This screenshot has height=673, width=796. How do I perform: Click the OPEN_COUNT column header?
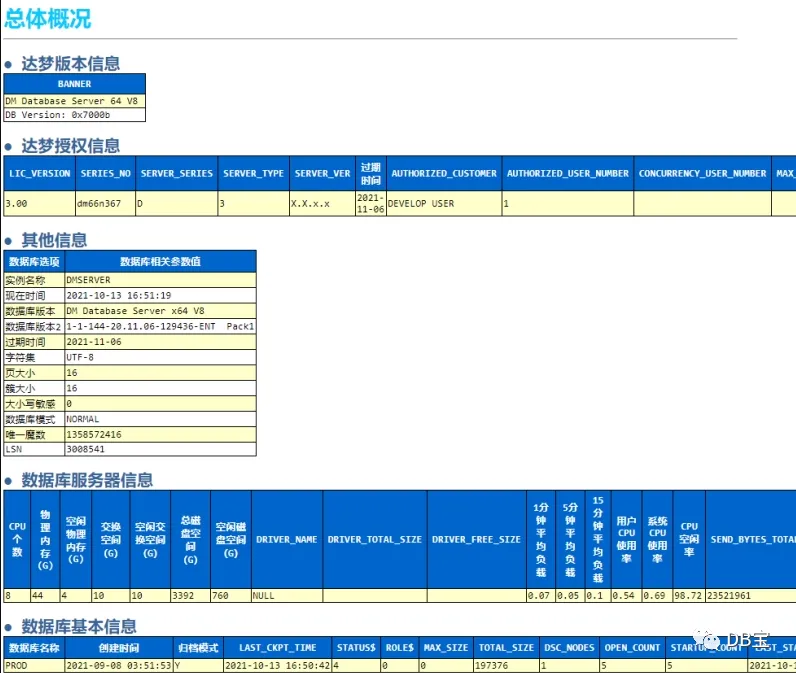pos(632,648)
